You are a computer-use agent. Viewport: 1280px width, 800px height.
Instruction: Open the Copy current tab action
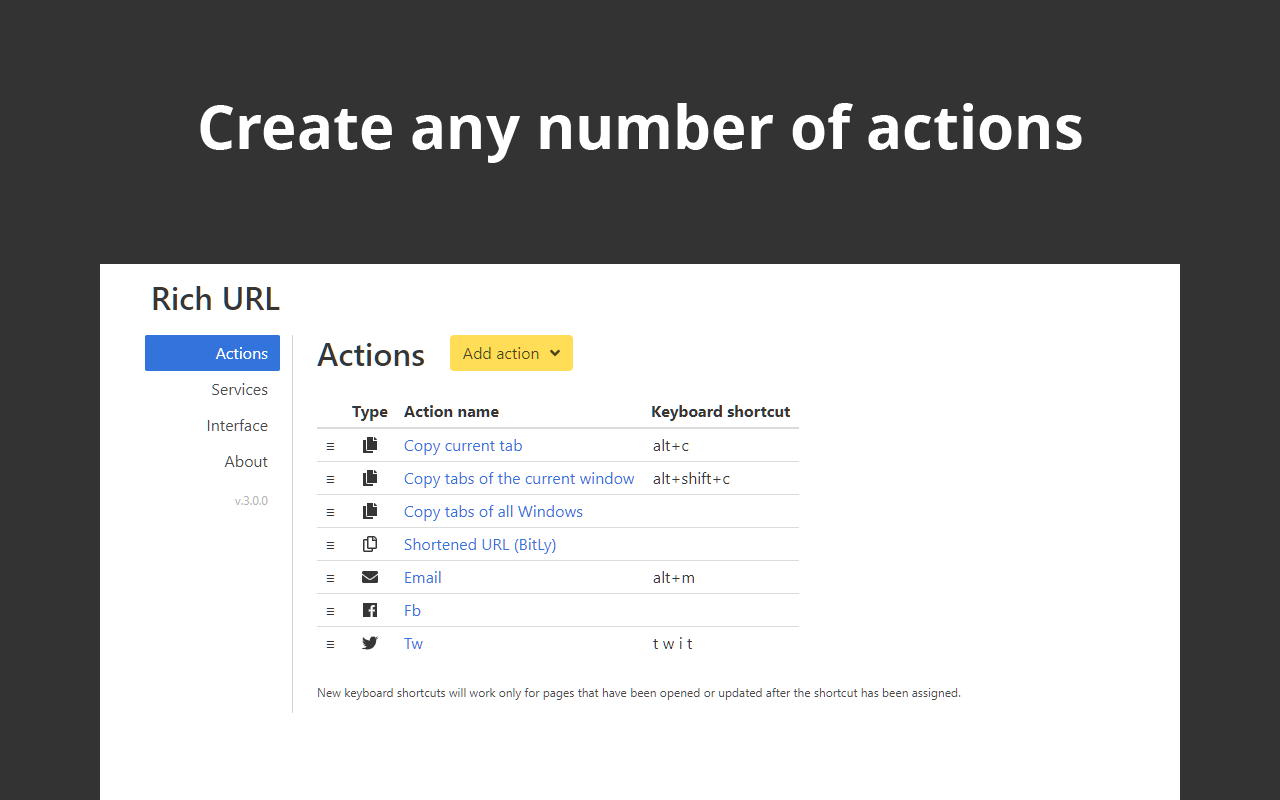[463, 445]
